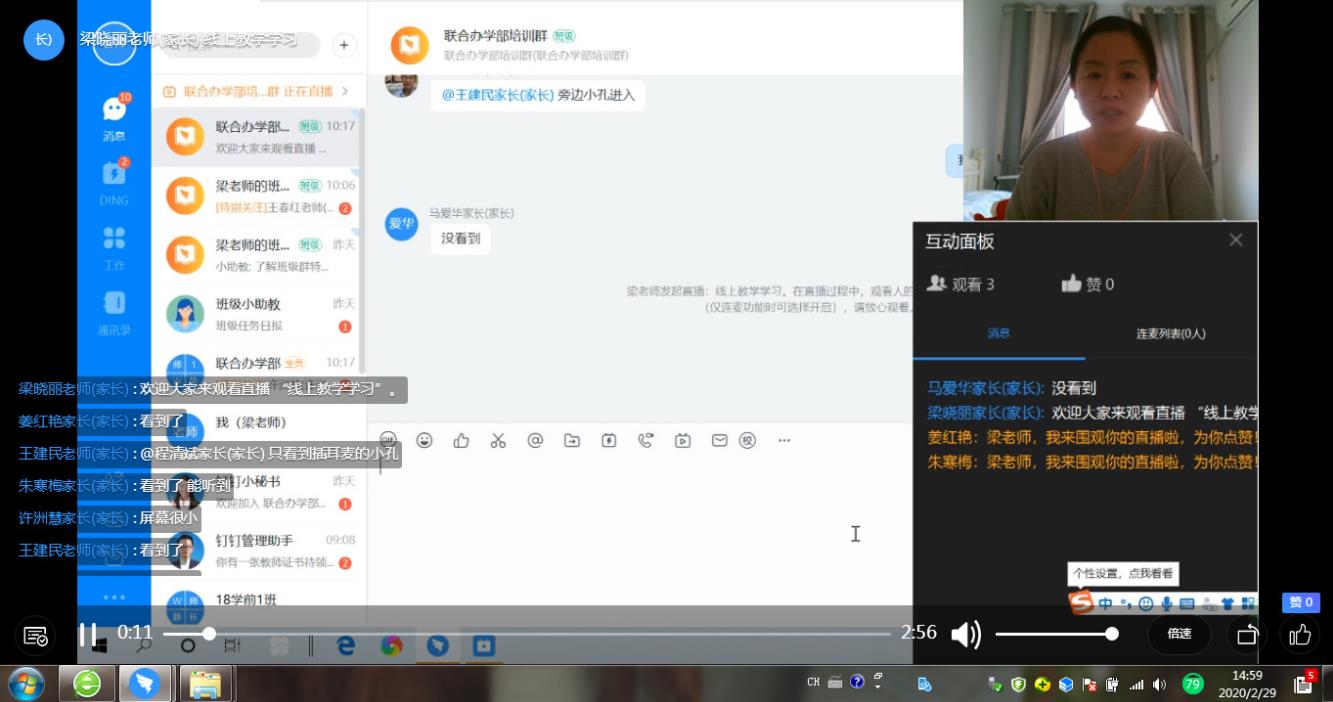Open 工作 workbench in sidebar

(x=114, y=247)
